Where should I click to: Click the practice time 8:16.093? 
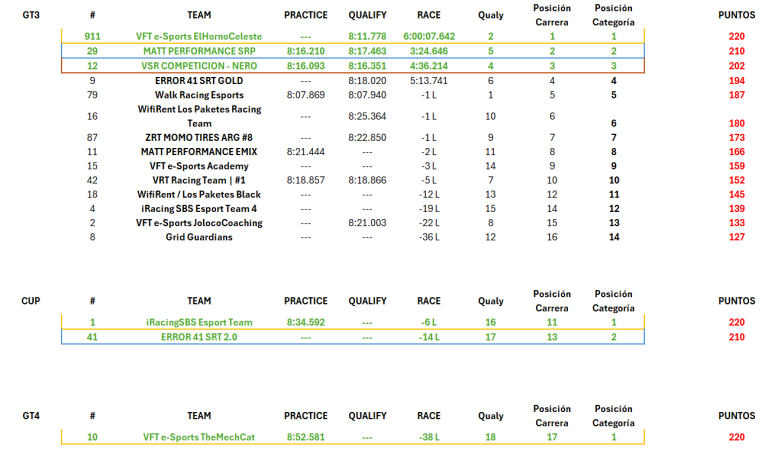tap(306, 66)
